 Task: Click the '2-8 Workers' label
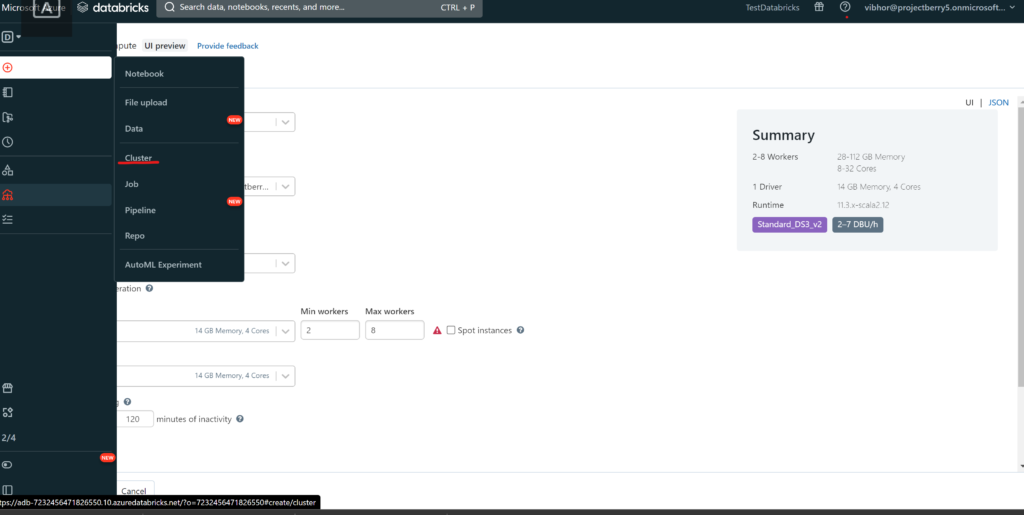775,157
